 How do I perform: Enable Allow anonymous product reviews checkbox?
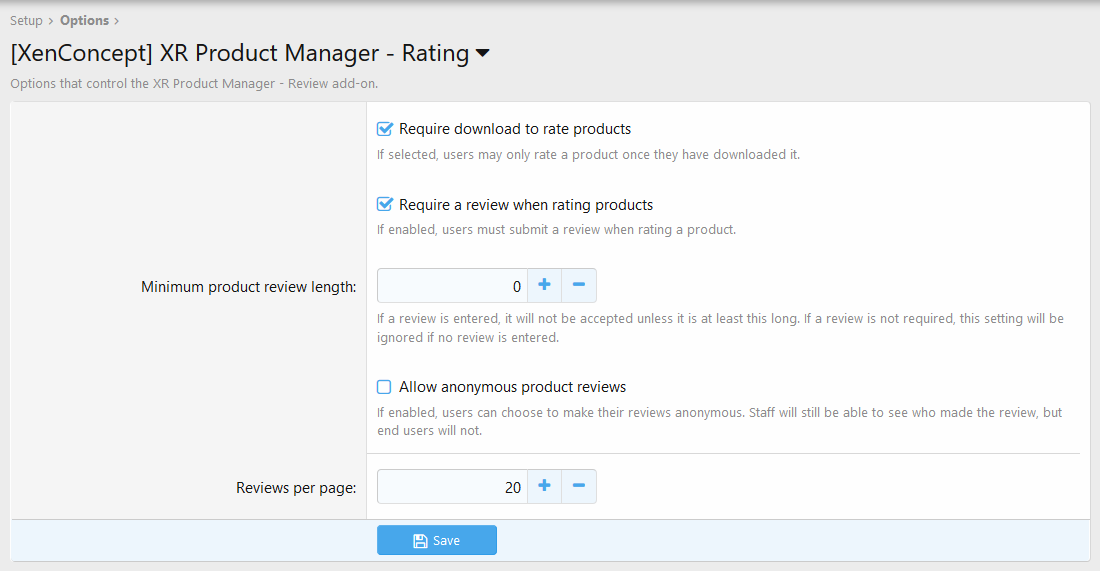pos(384,387)
